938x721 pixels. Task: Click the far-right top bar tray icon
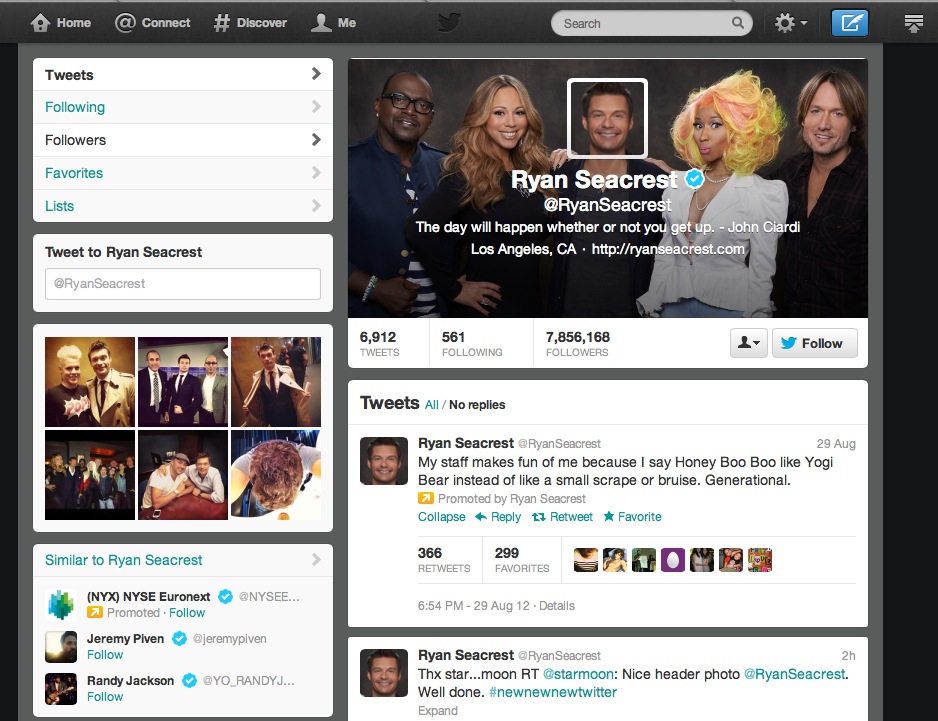913,22
